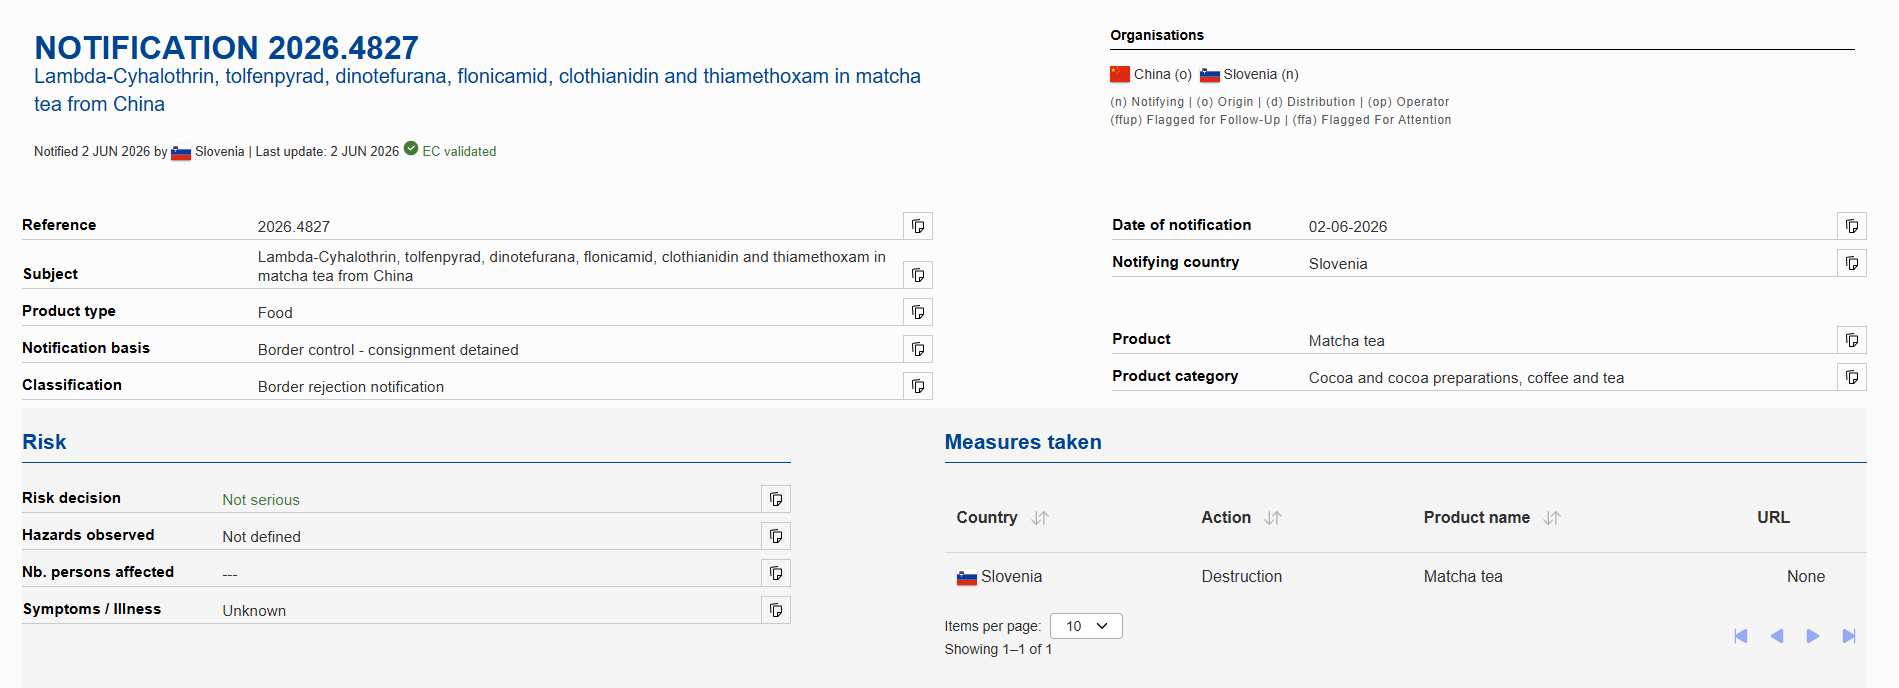Go to next page of measures

click(1813, 636)
